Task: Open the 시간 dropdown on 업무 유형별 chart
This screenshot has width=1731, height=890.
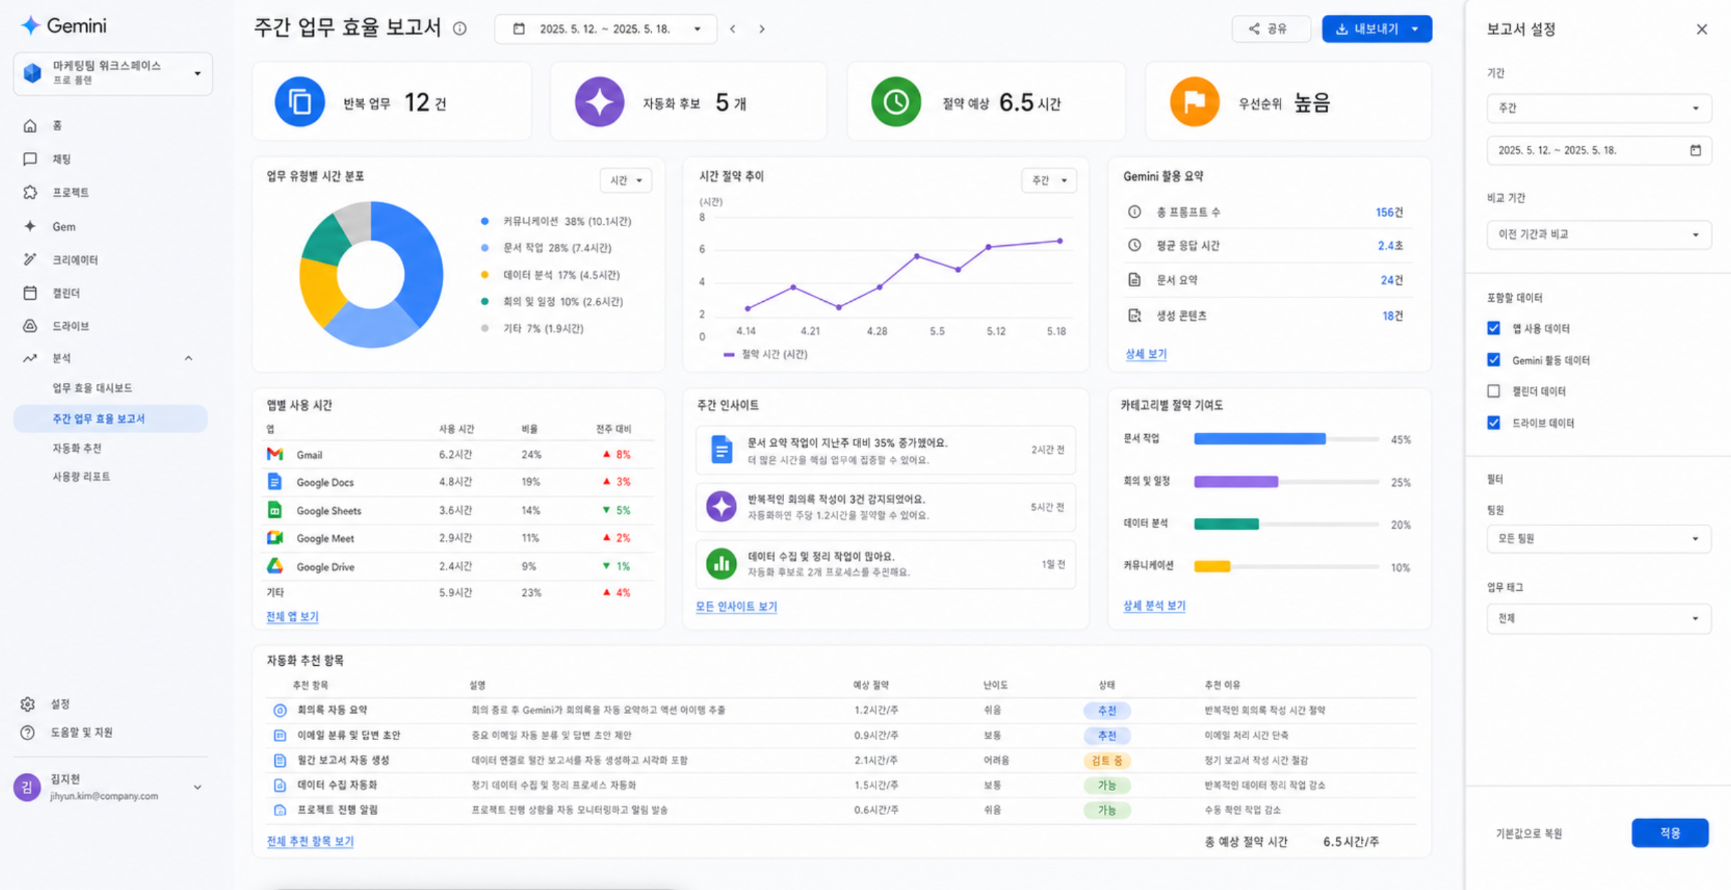Action: (626, 180)
